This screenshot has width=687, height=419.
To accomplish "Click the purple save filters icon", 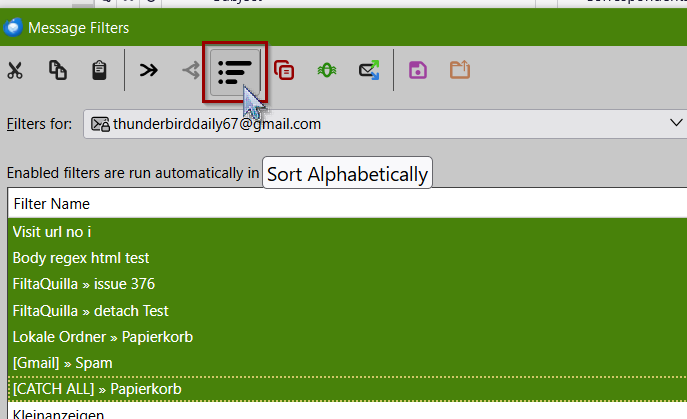I will coord(418,70).
